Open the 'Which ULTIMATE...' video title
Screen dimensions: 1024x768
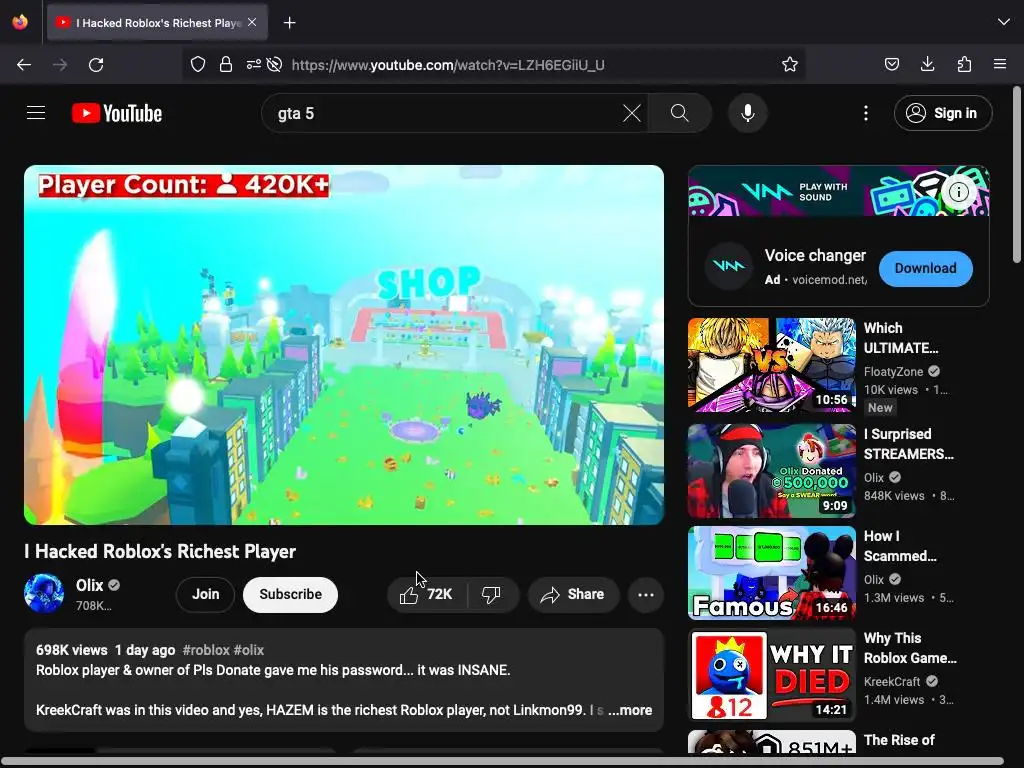click(901, 338)
